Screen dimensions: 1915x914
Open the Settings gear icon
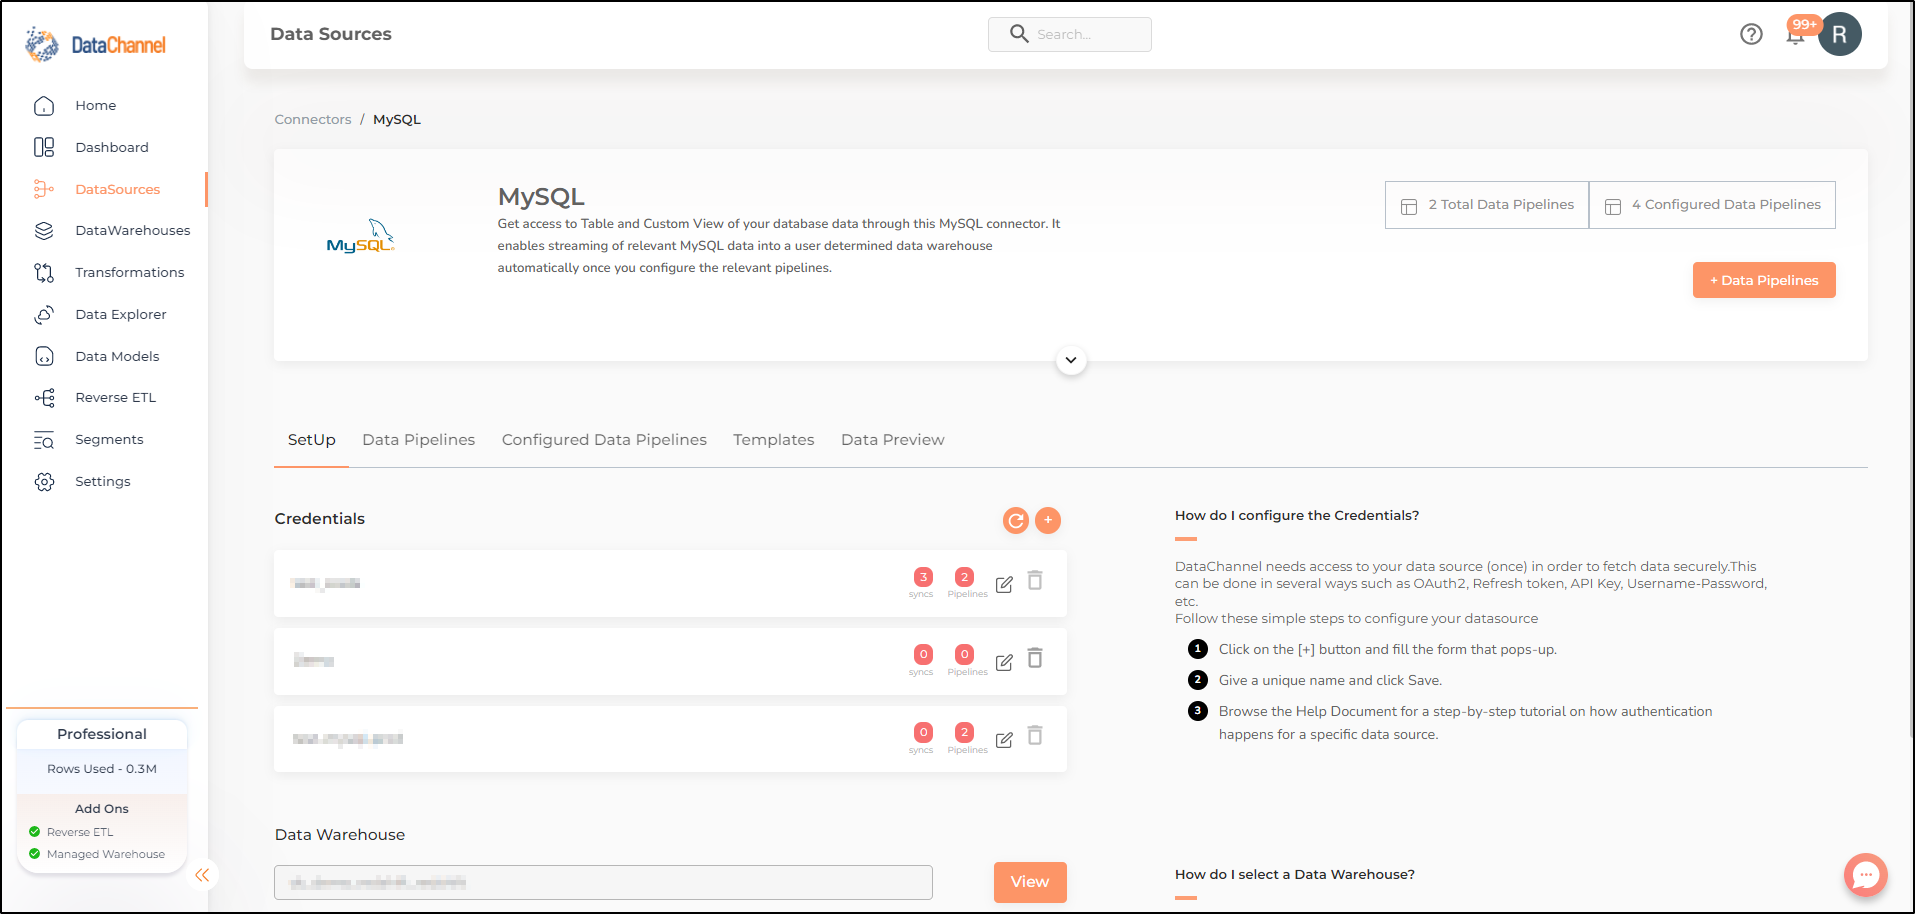pyautogui.click(x=44, y=482)
